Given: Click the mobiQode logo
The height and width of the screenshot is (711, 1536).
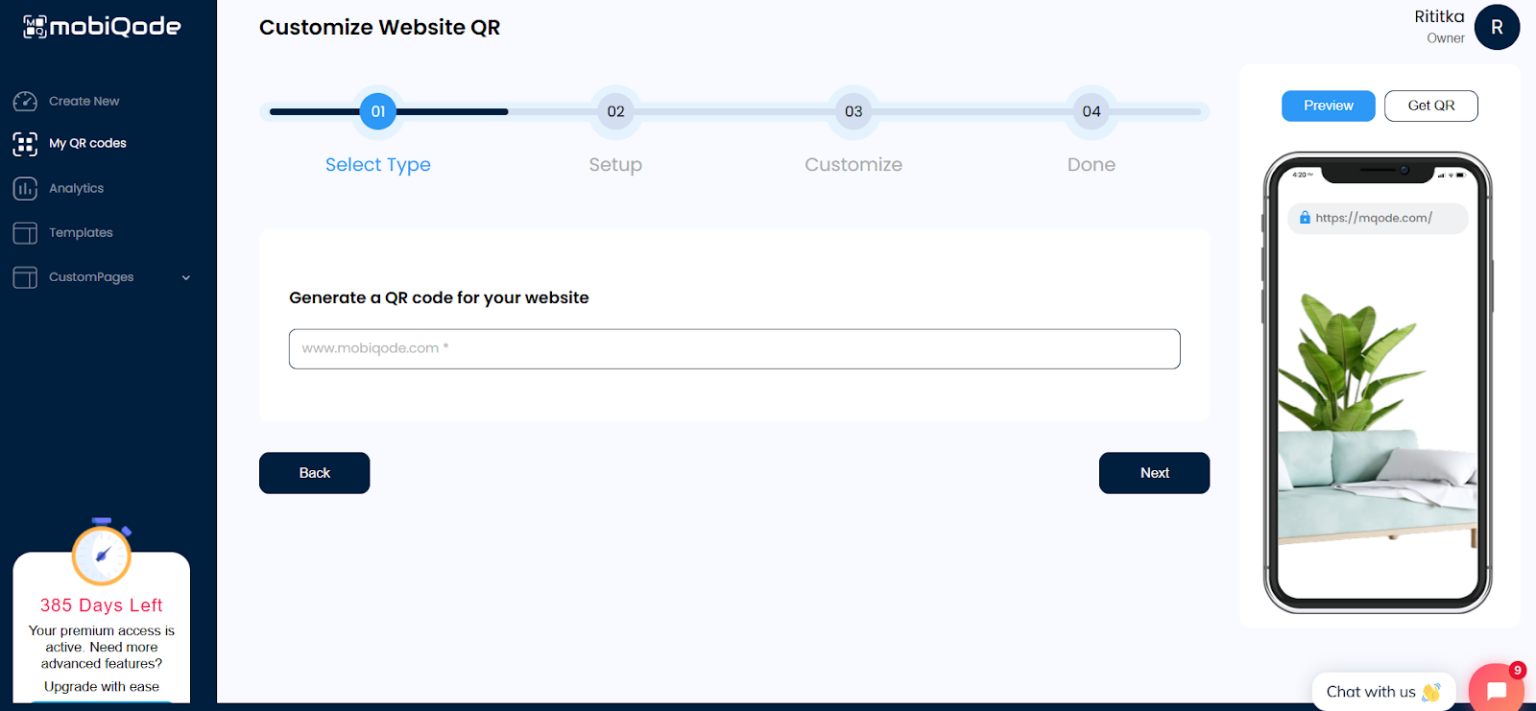Looking at the screenshot, I should pyautogui.click(x=100, y=26).
